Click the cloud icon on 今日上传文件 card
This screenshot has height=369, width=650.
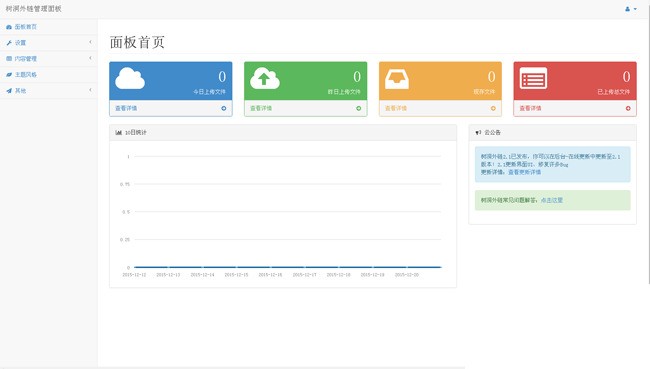[x=130, y=78]
